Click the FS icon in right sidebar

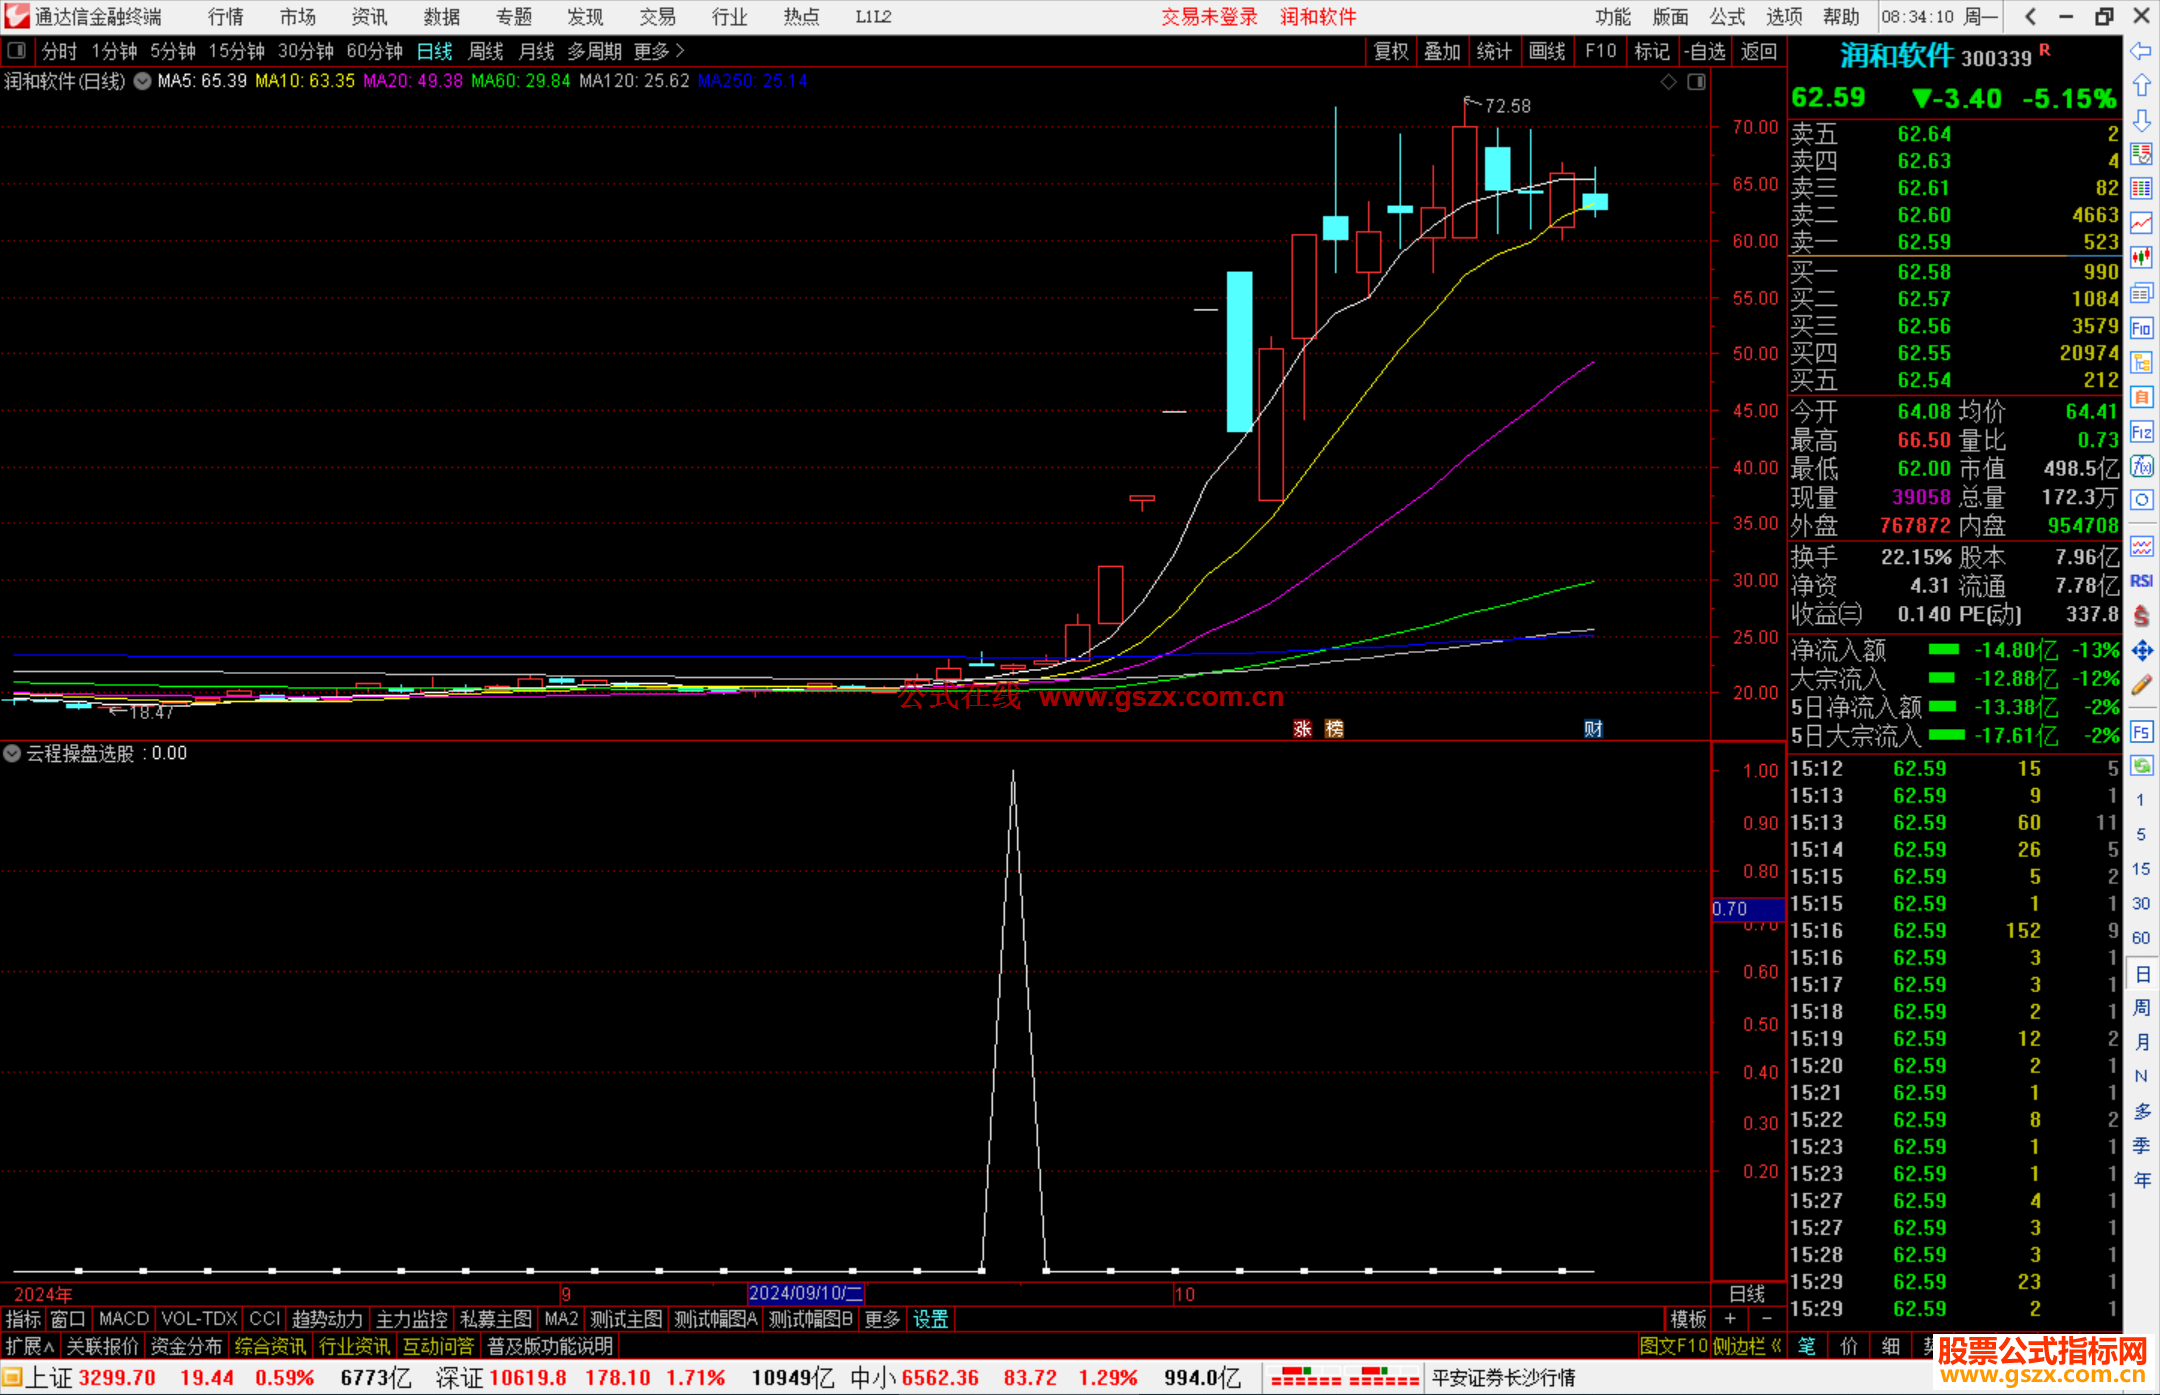click(2141, 731)
